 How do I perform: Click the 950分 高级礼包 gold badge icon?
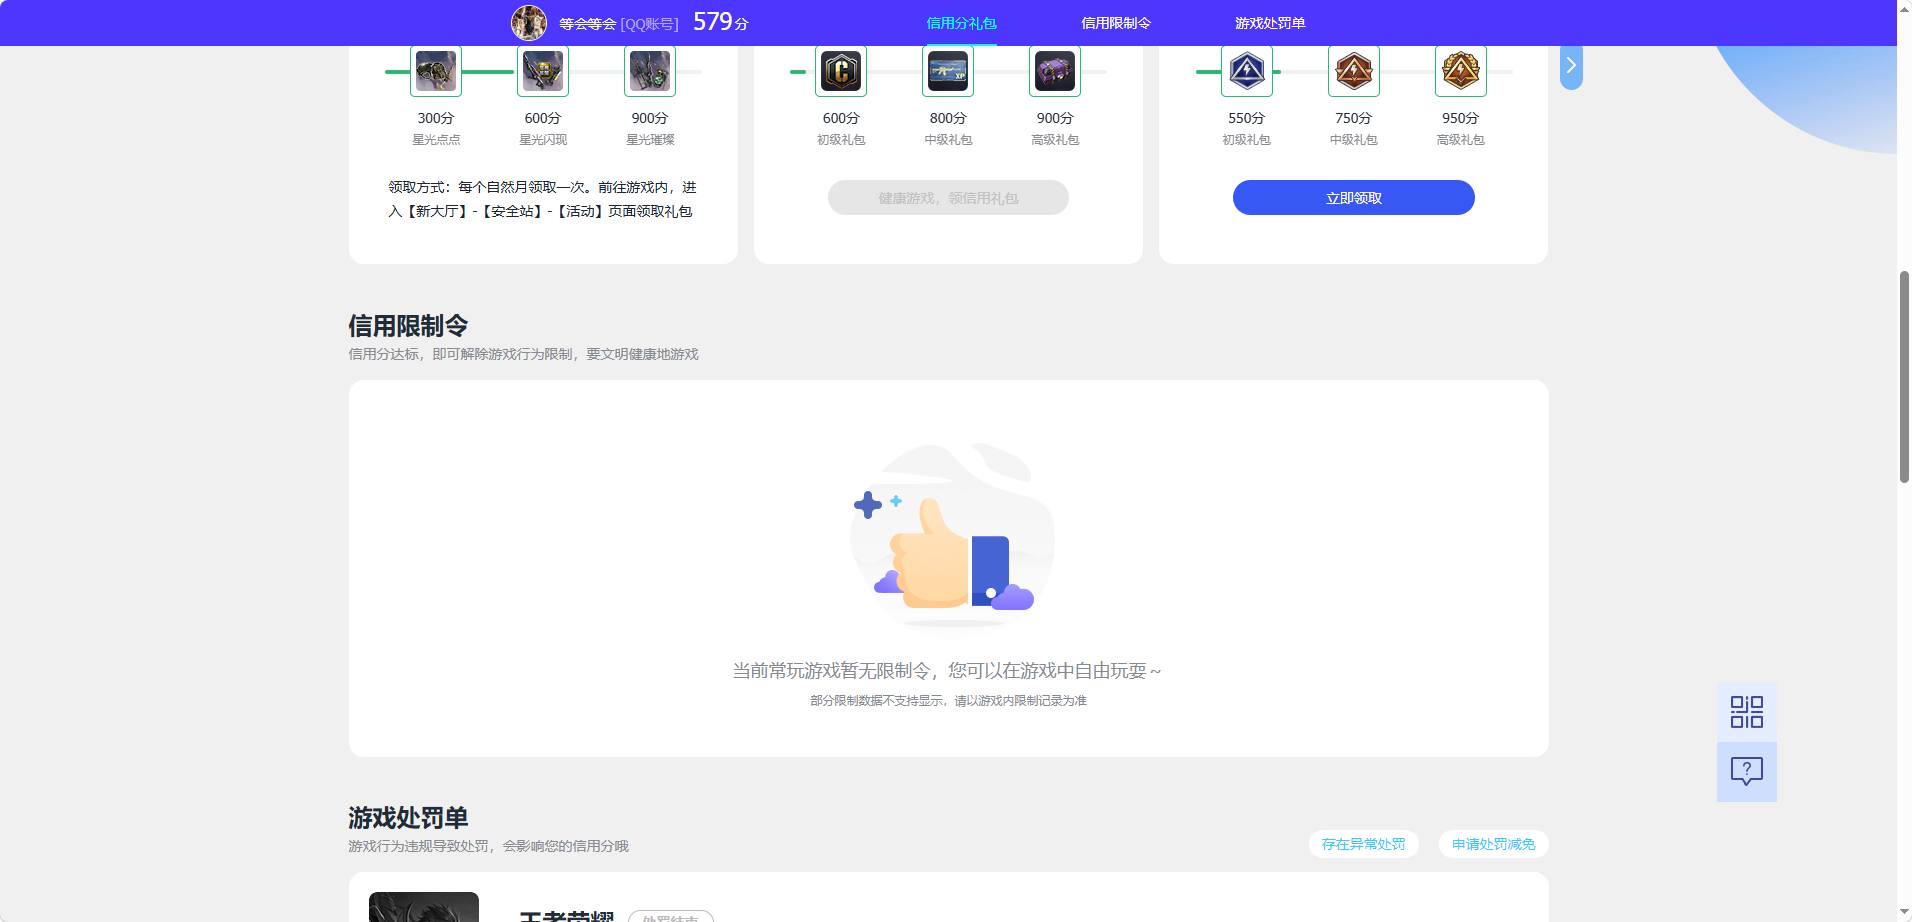tap(1461, 71)
